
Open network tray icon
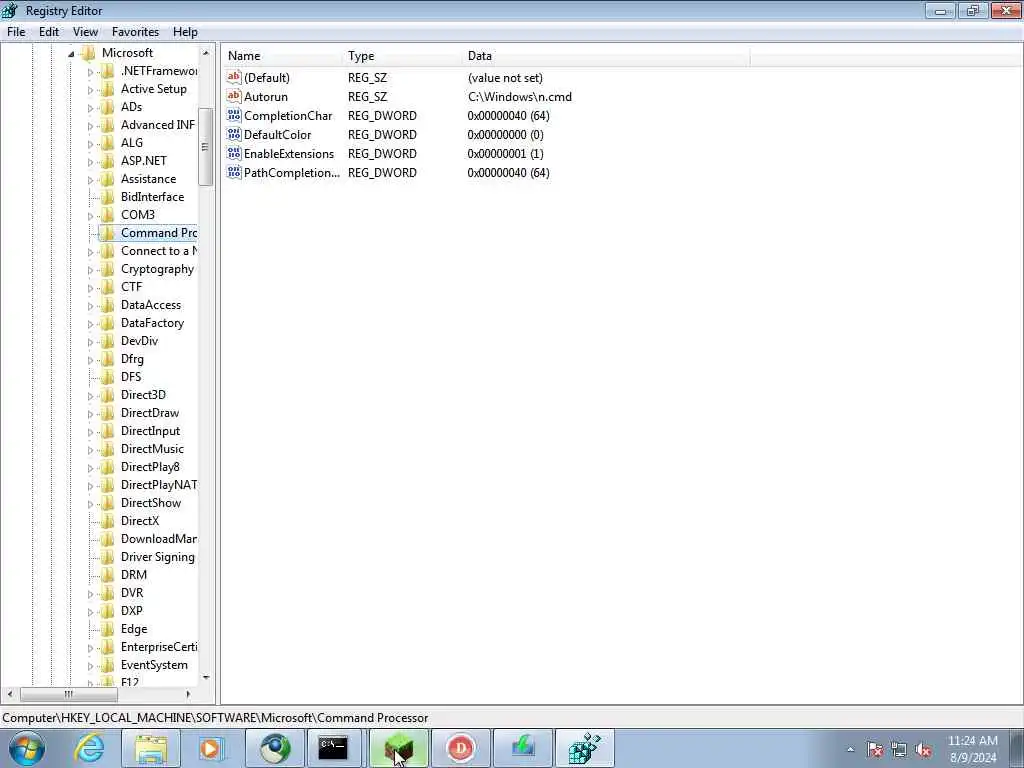pos(899,750)
